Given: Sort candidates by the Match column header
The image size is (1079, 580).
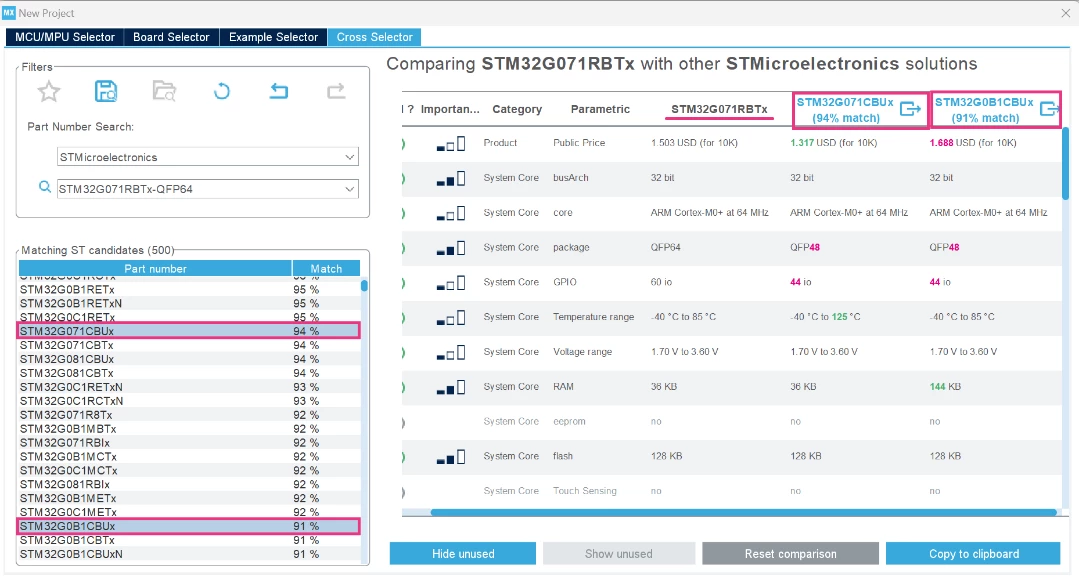Looking at the screenshot, I should coord(326,268).
